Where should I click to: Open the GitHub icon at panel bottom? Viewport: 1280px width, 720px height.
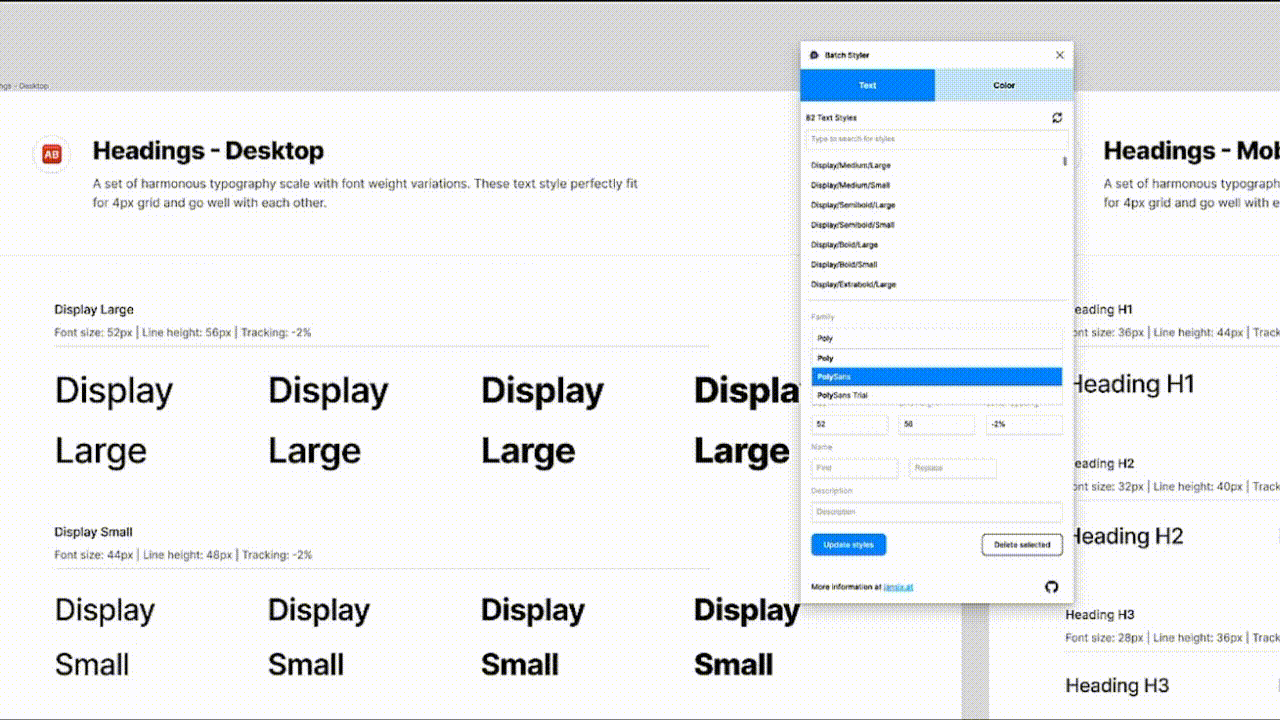click(1051, 588)
